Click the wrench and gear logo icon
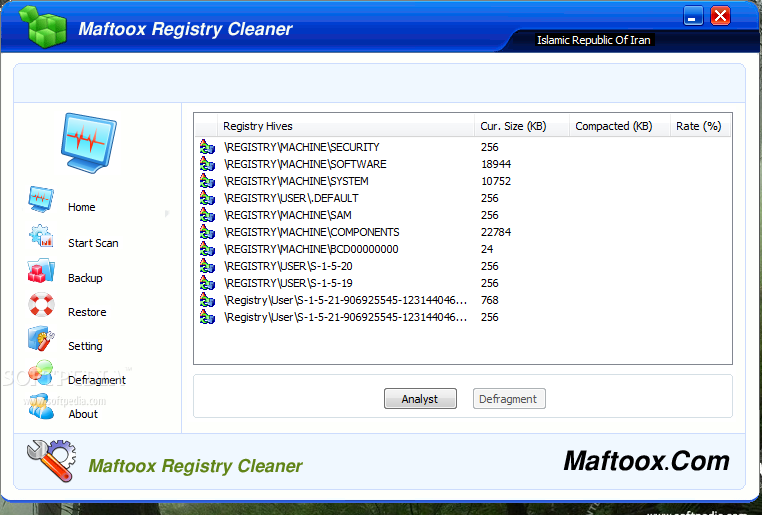The height and width of the screenshot is (515, 762). (52, 461)
